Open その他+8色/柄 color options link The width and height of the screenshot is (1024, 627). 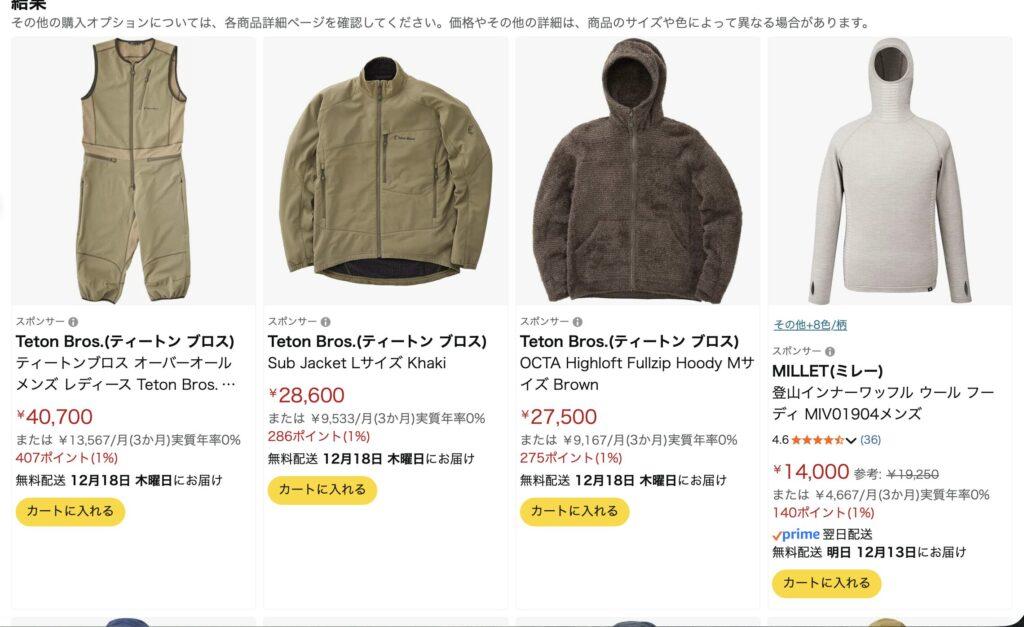pos(810,325)
